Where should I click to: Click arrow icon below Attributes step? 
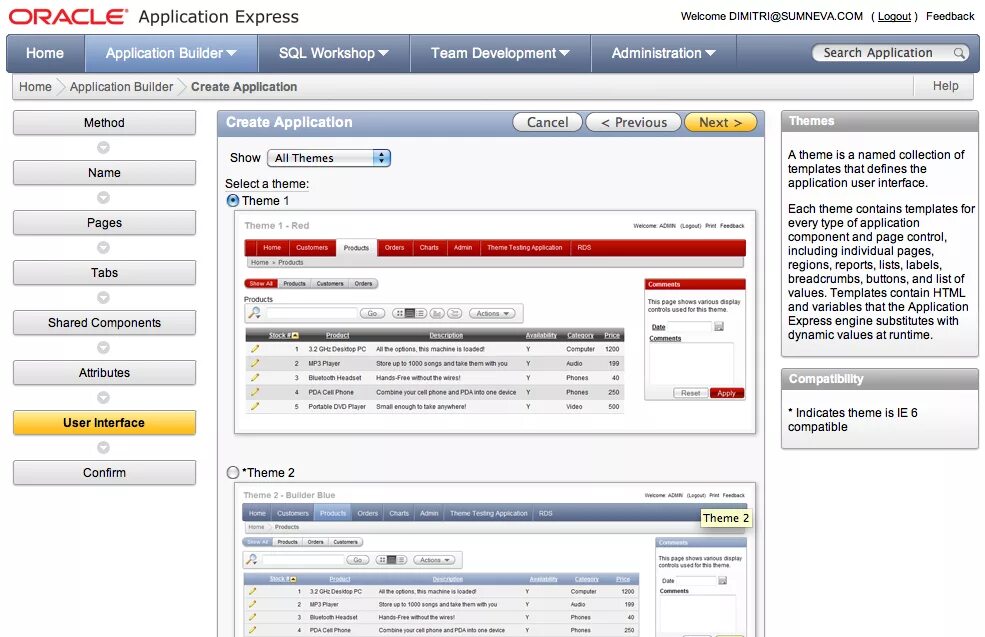click(104, 398)
